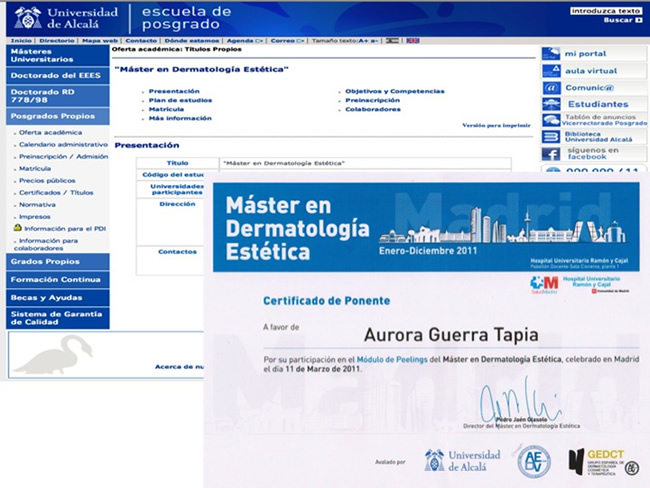Viewport: 650px width, 488px height.
Task: Focus the introduzca texto search field
Action: coord(606,11)
